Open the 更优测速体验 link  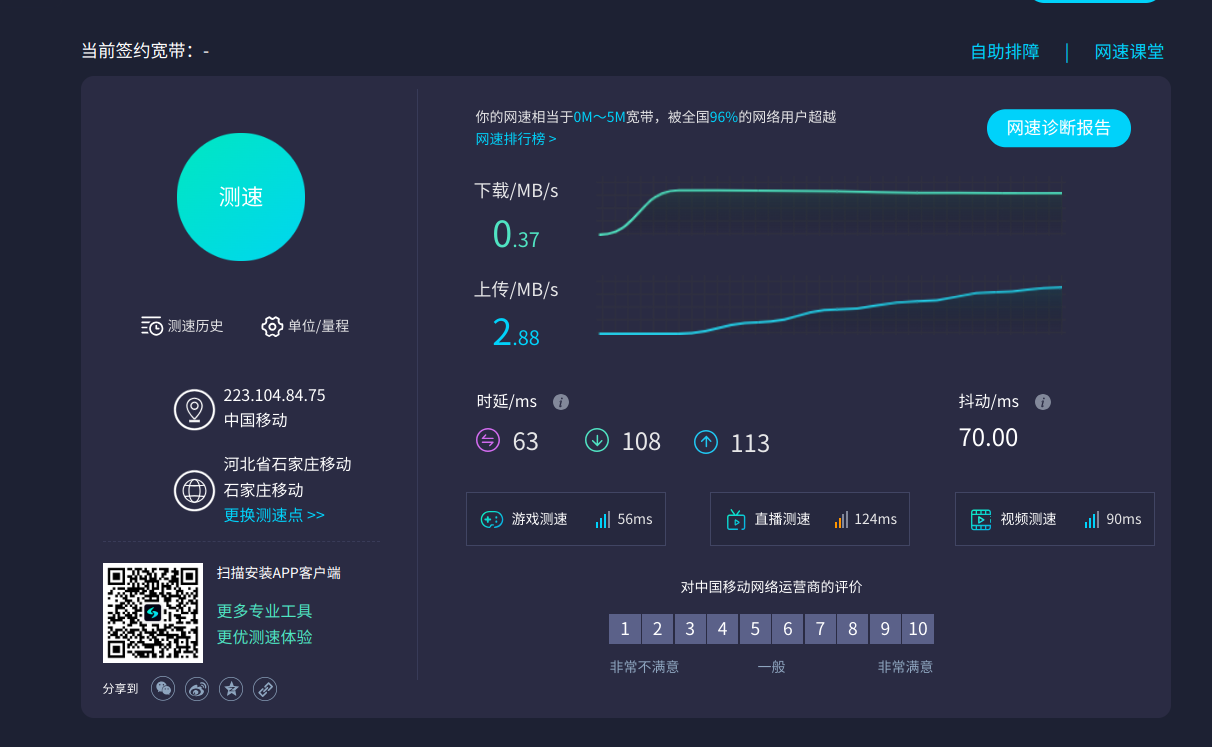265,637
